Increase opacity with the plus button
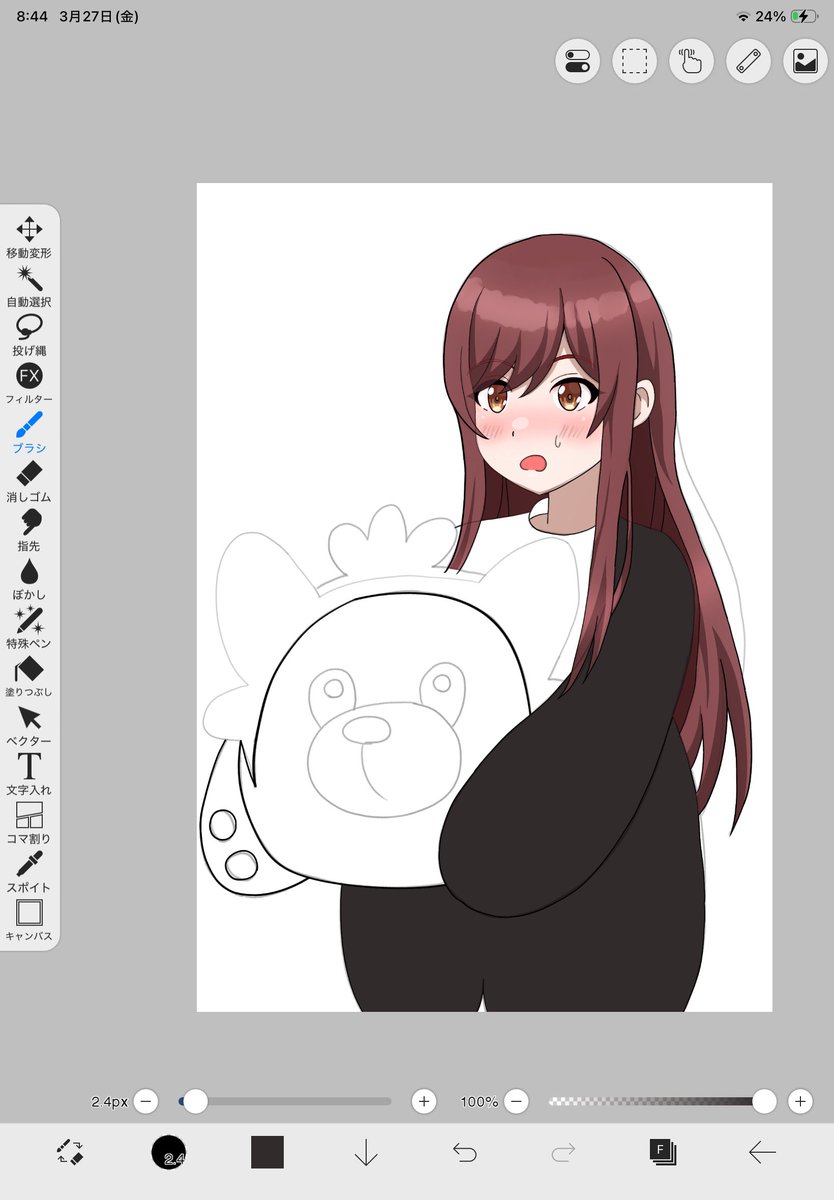 [800, 1101]
